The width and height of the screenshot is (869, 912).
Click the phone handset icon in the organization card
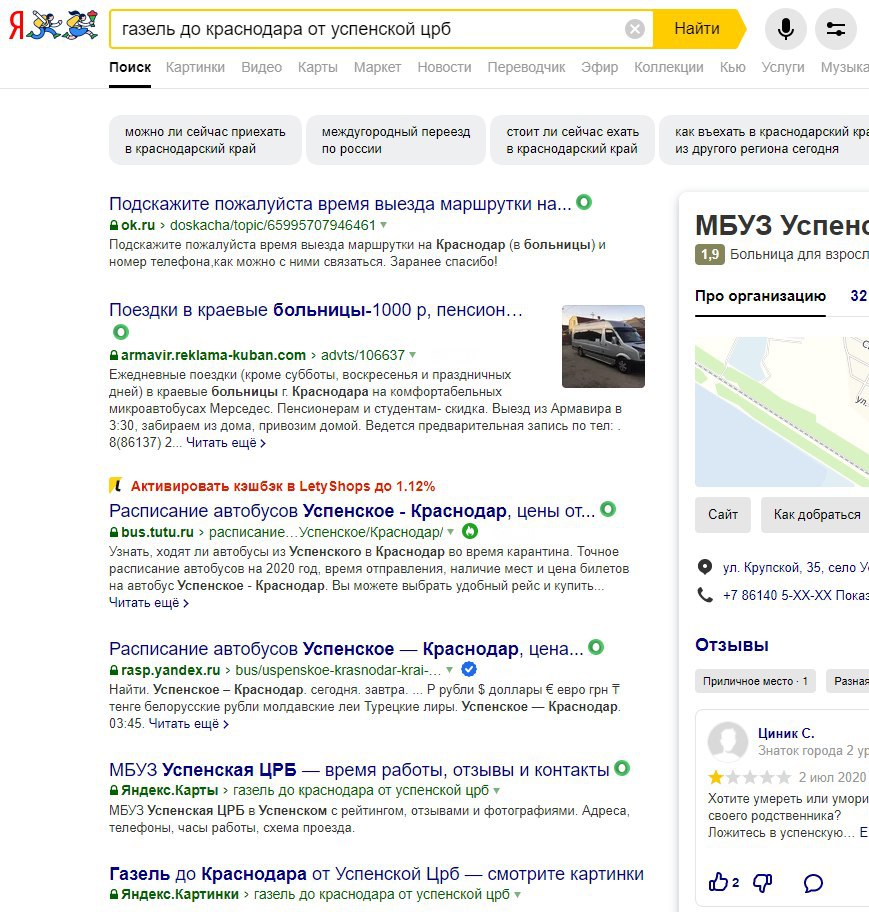pyautogui.click(x=705, y=595)
